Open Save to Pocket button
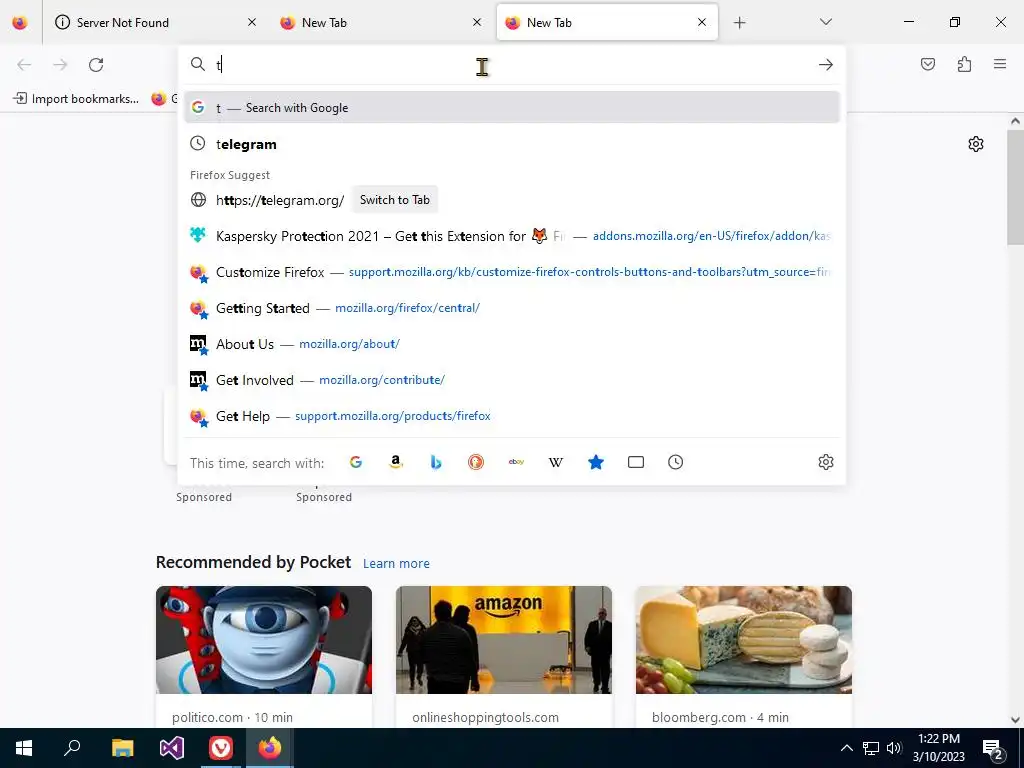This screenshot has width=1024, height=768. [927, 64]
